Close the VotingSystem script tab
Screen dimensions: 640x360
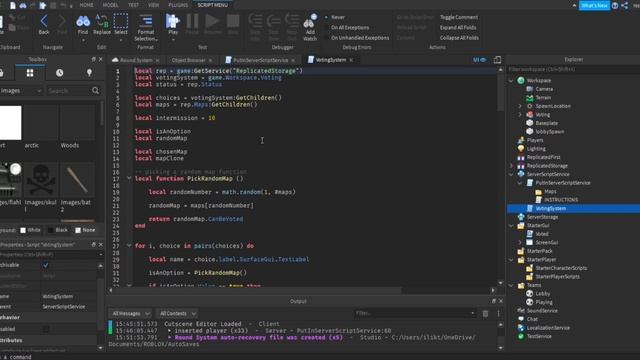[351, 60]
